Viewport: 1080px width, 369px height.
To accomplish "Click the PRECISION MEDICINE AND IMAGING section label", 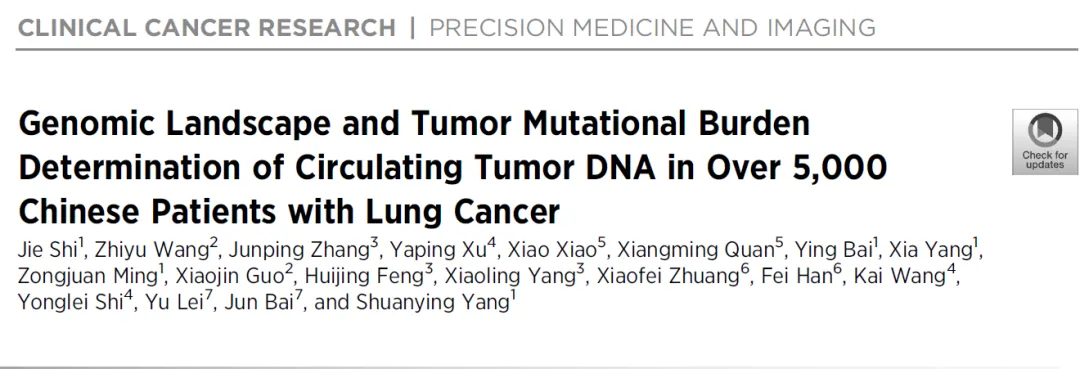I will click(x=652, y=28).
